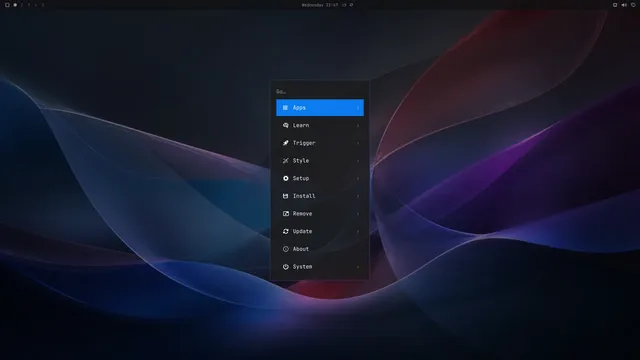Screen dimensions: 640x360
Task: Click the icon beside Style
Action: pyautogui.click(x=285, y=160)
